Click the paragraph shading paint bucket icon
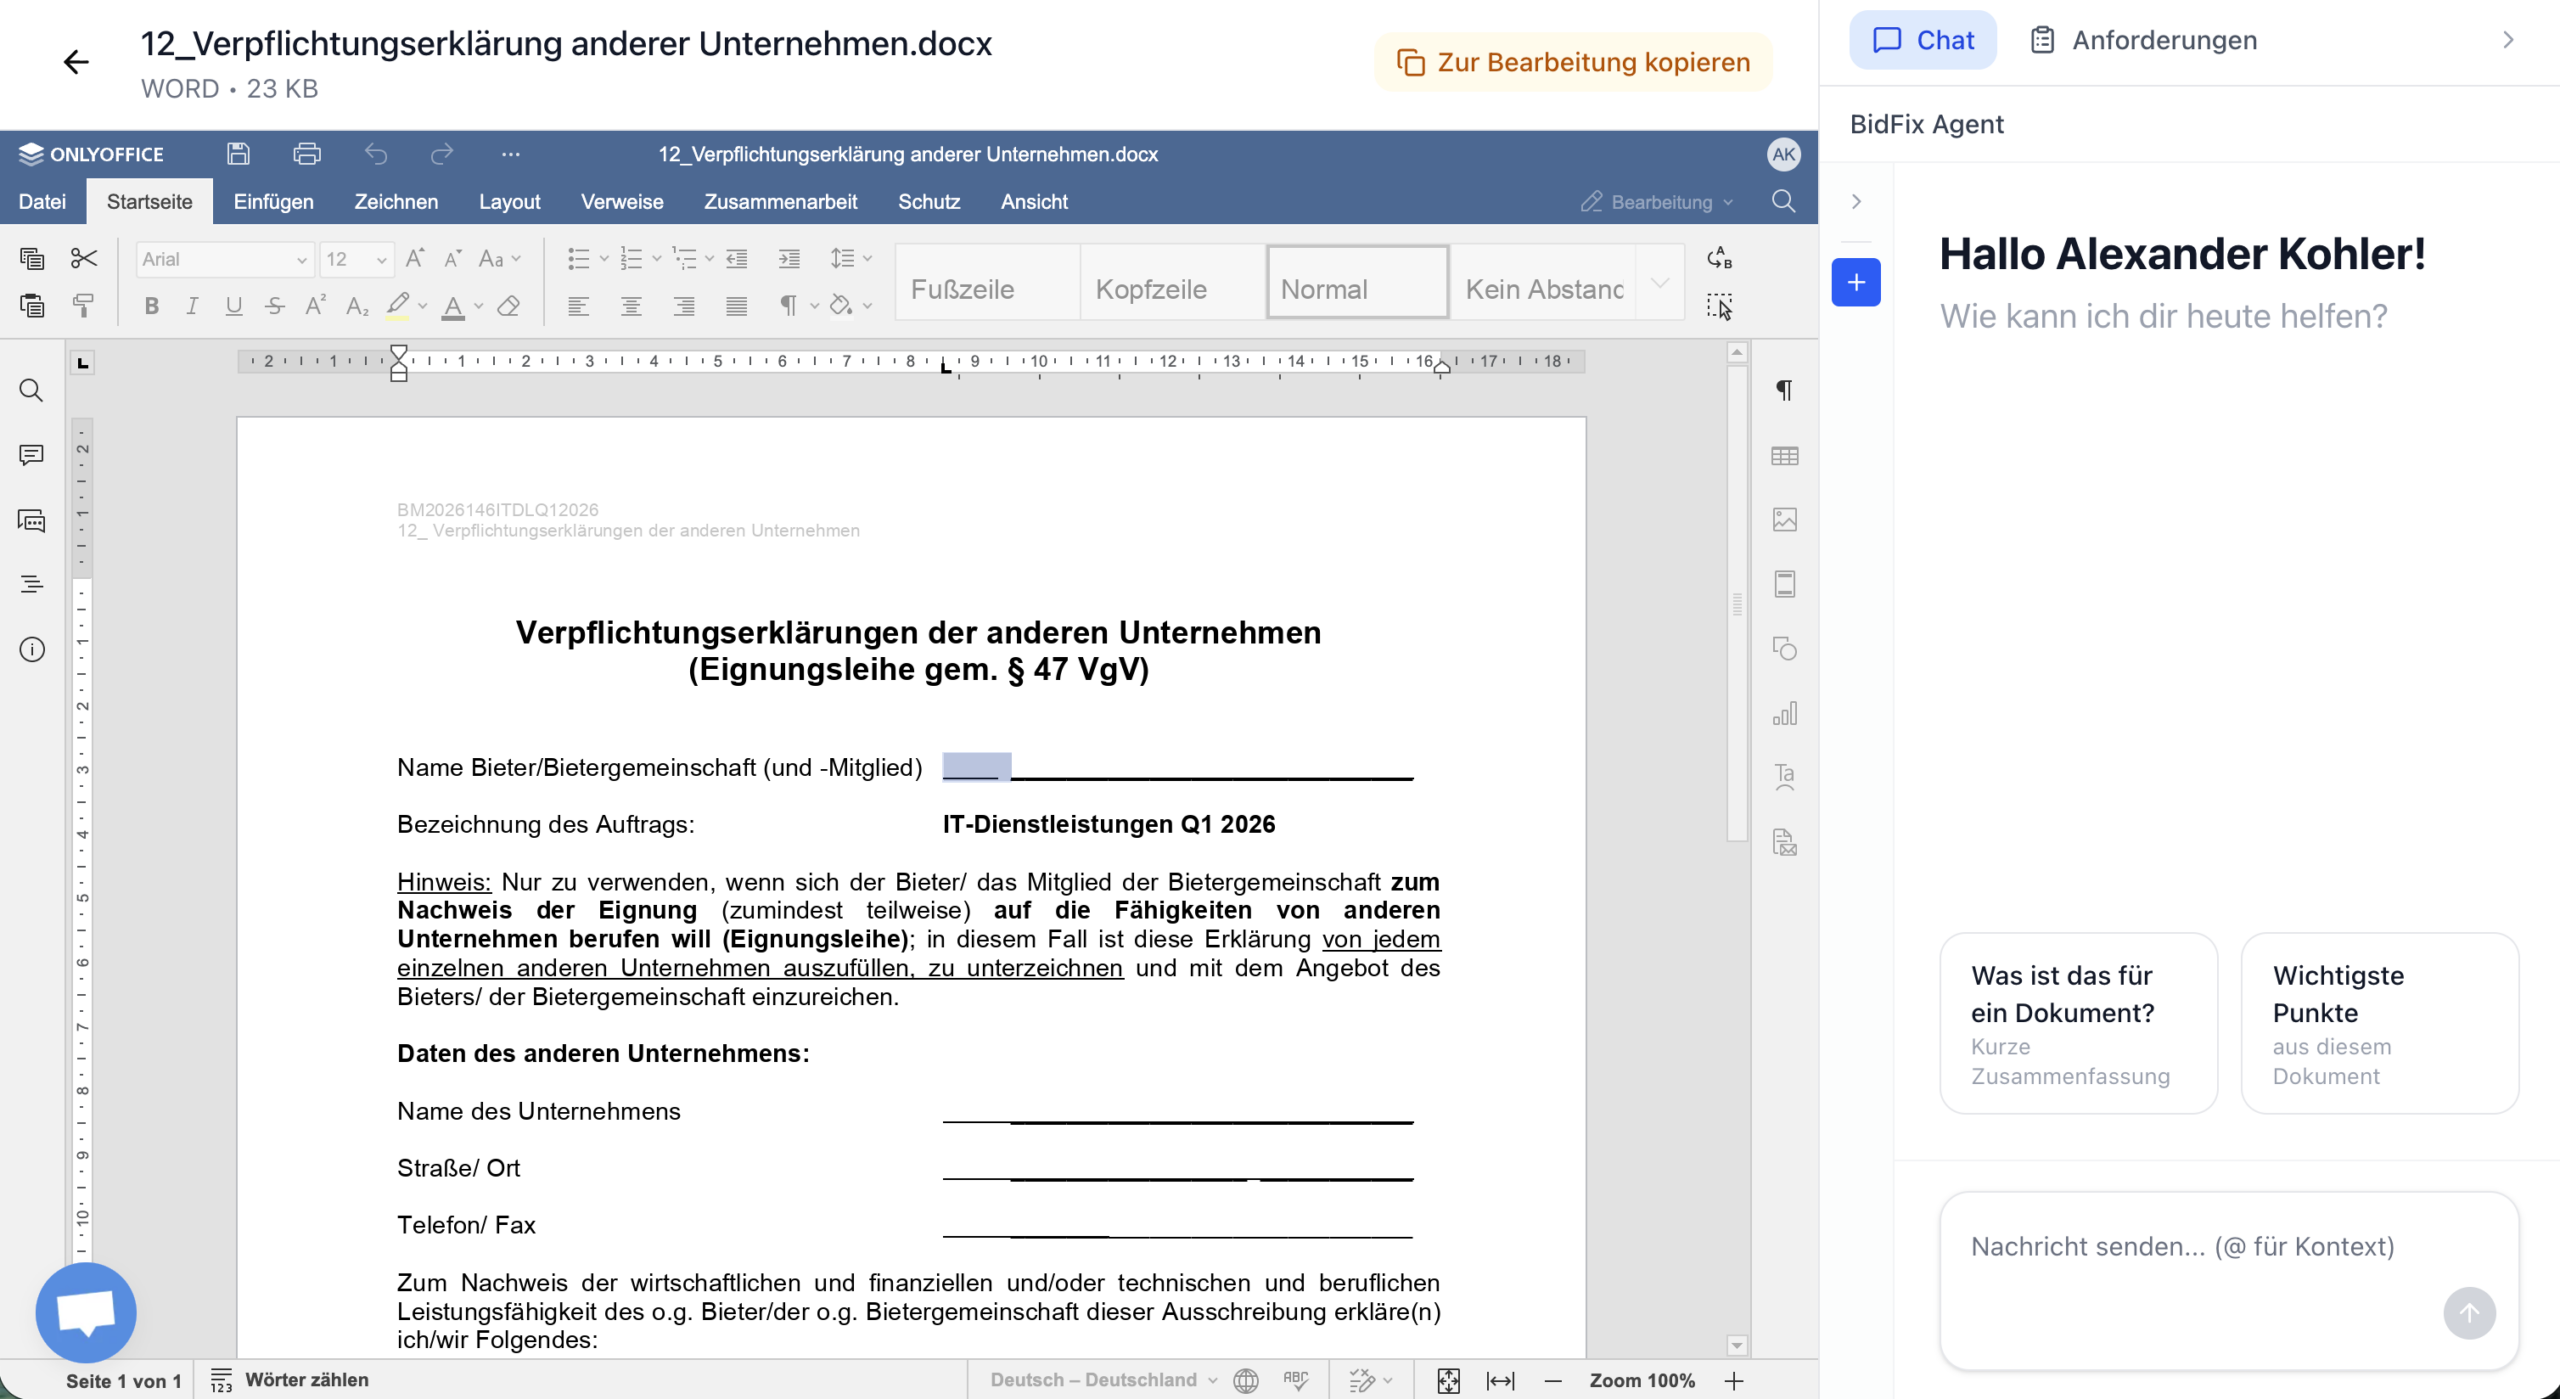 pos(841,306)
